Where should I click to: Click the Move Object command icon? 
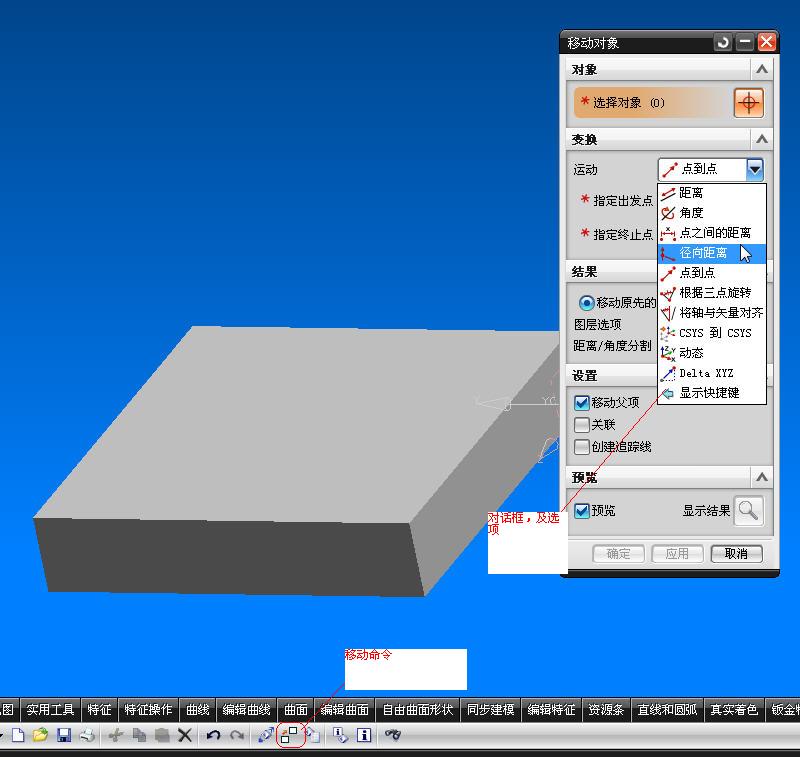289,735
